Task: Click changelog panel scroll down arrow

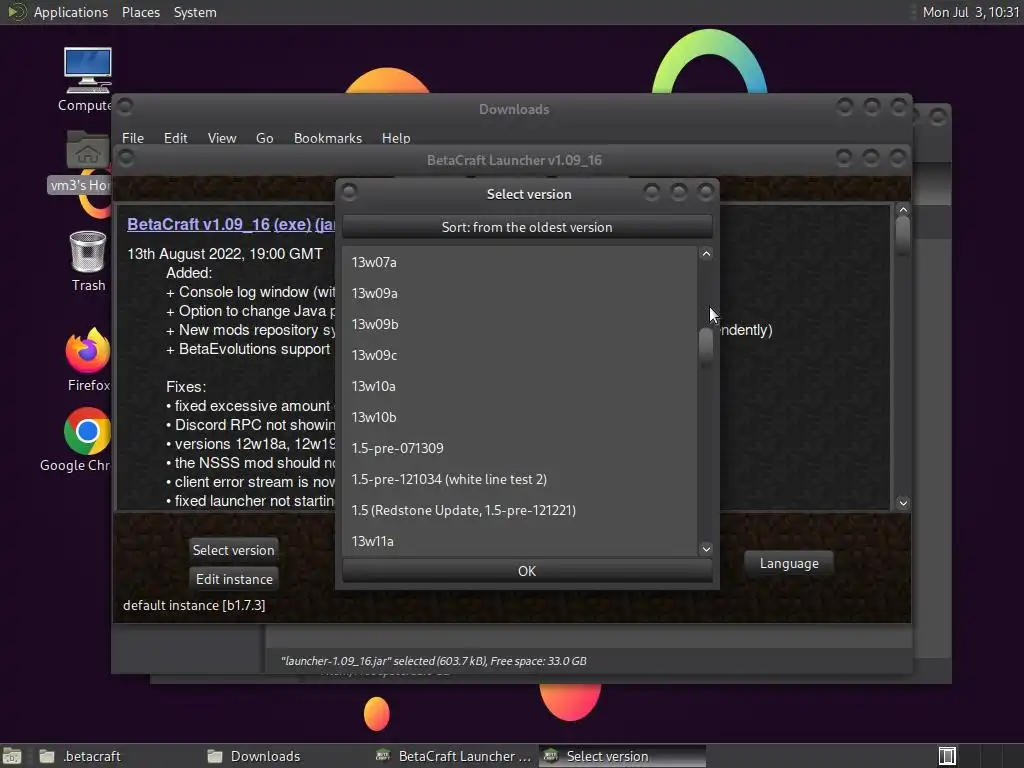Action: (x=903, y=503)
